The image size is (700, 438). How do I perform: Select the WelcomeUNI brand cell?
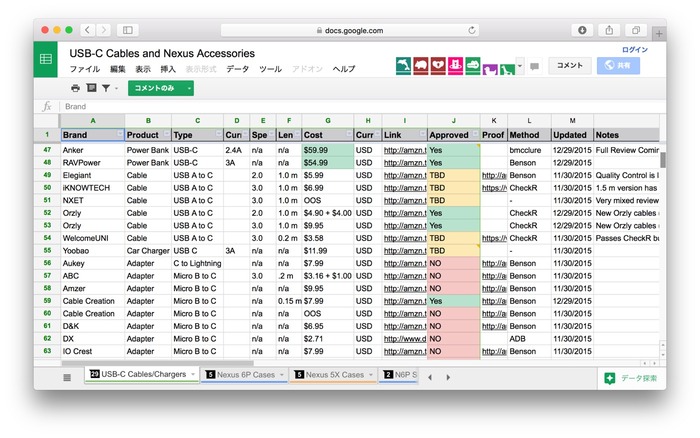pos(92,238)
